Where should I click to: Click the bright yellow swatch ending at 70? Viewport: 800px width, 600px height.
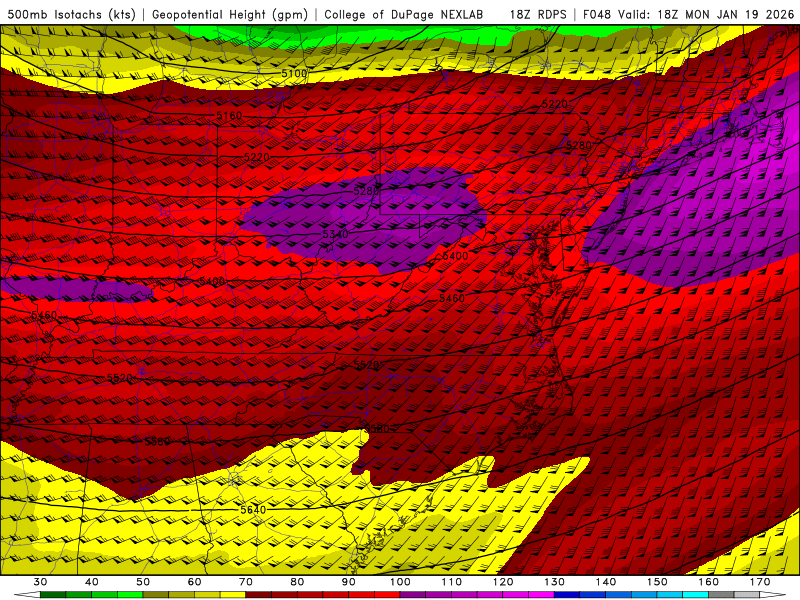tap(233, 595)
